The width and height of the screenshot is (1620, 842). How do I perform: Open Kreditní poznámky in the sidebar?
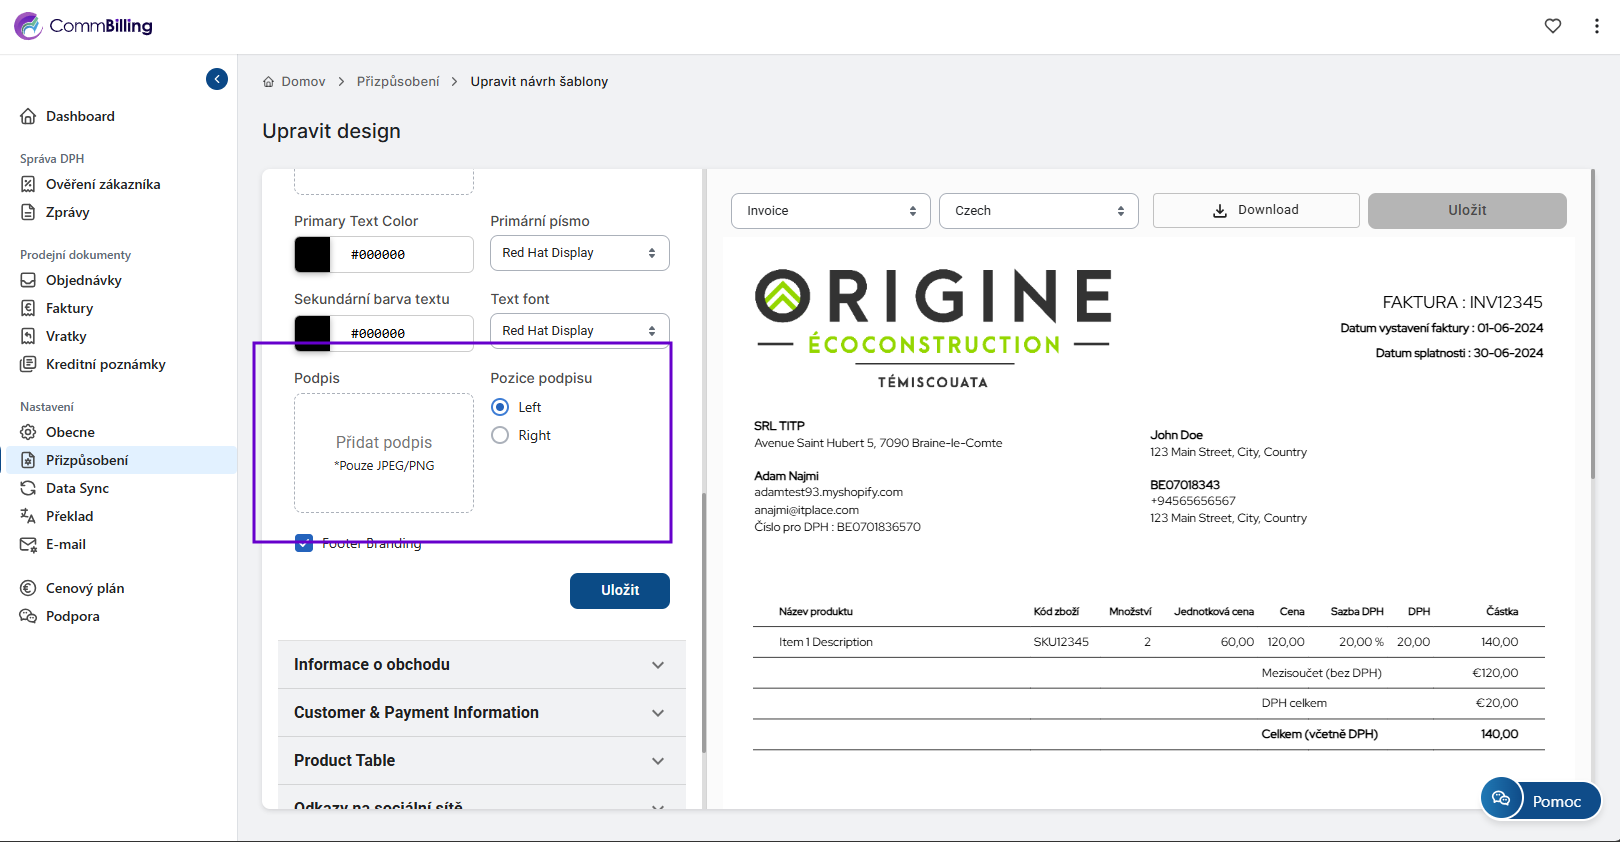tap(105, 364)
